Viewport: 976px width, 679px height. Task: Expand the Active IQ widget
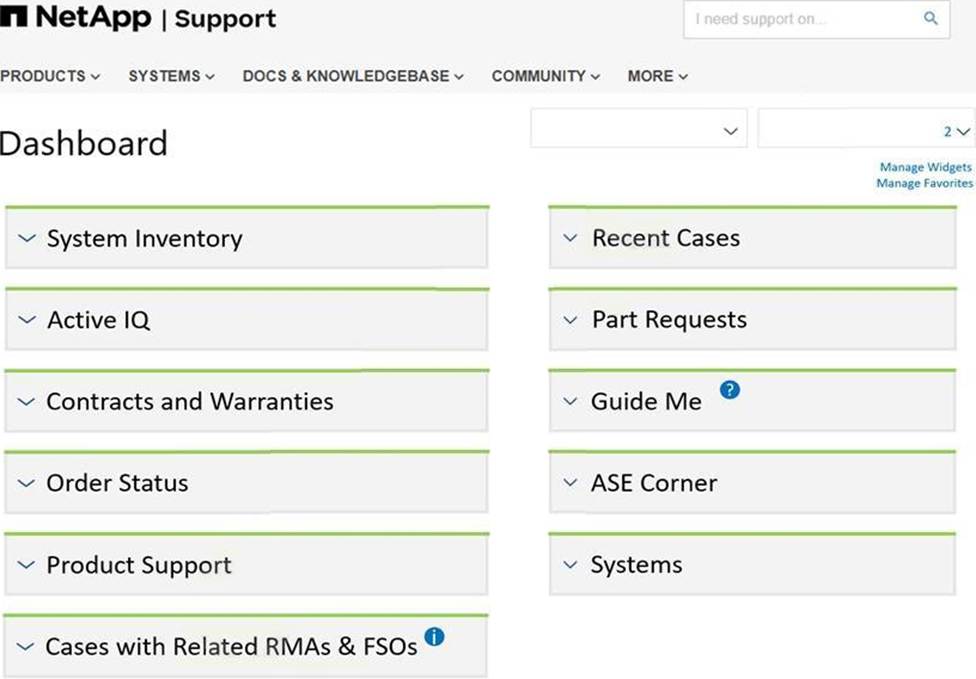click(27, 320)
